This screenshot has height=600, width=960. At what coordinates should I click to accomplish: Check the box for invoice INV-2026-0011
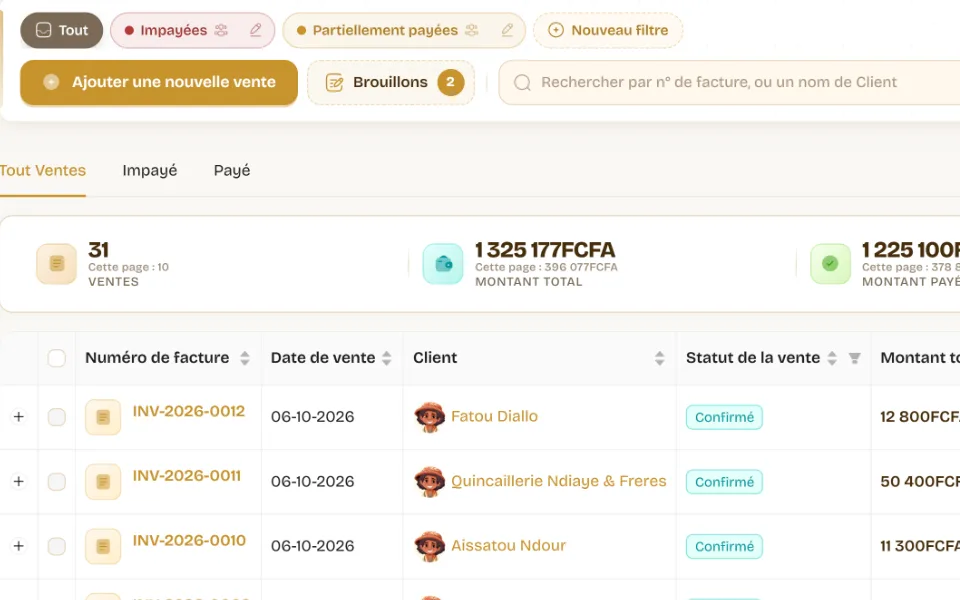tap(56, 482)
